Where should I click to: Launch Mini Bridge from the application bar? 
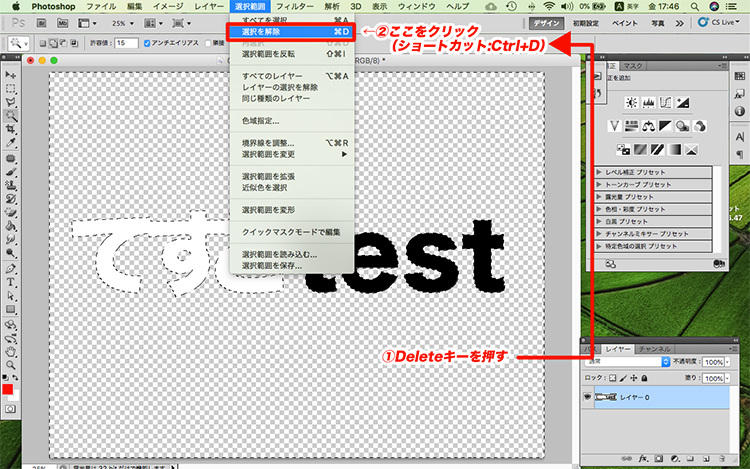point(62,23)
